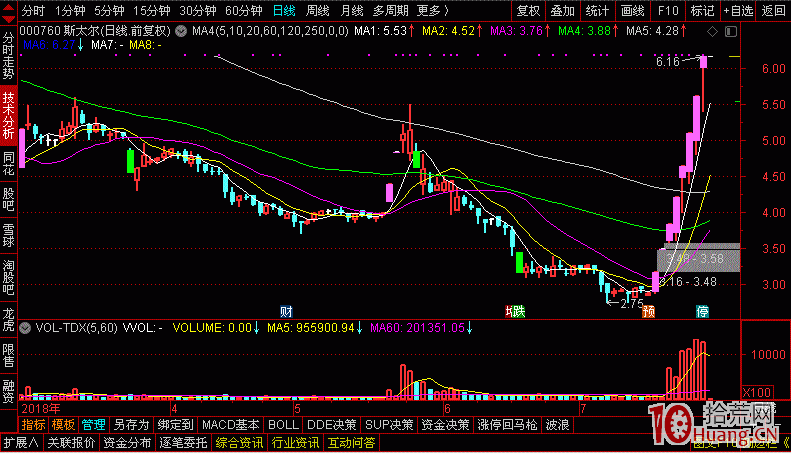This screenshot has width=791, height=454.
Task: Expand the 更多 periods list
Action: pos(433,11)
